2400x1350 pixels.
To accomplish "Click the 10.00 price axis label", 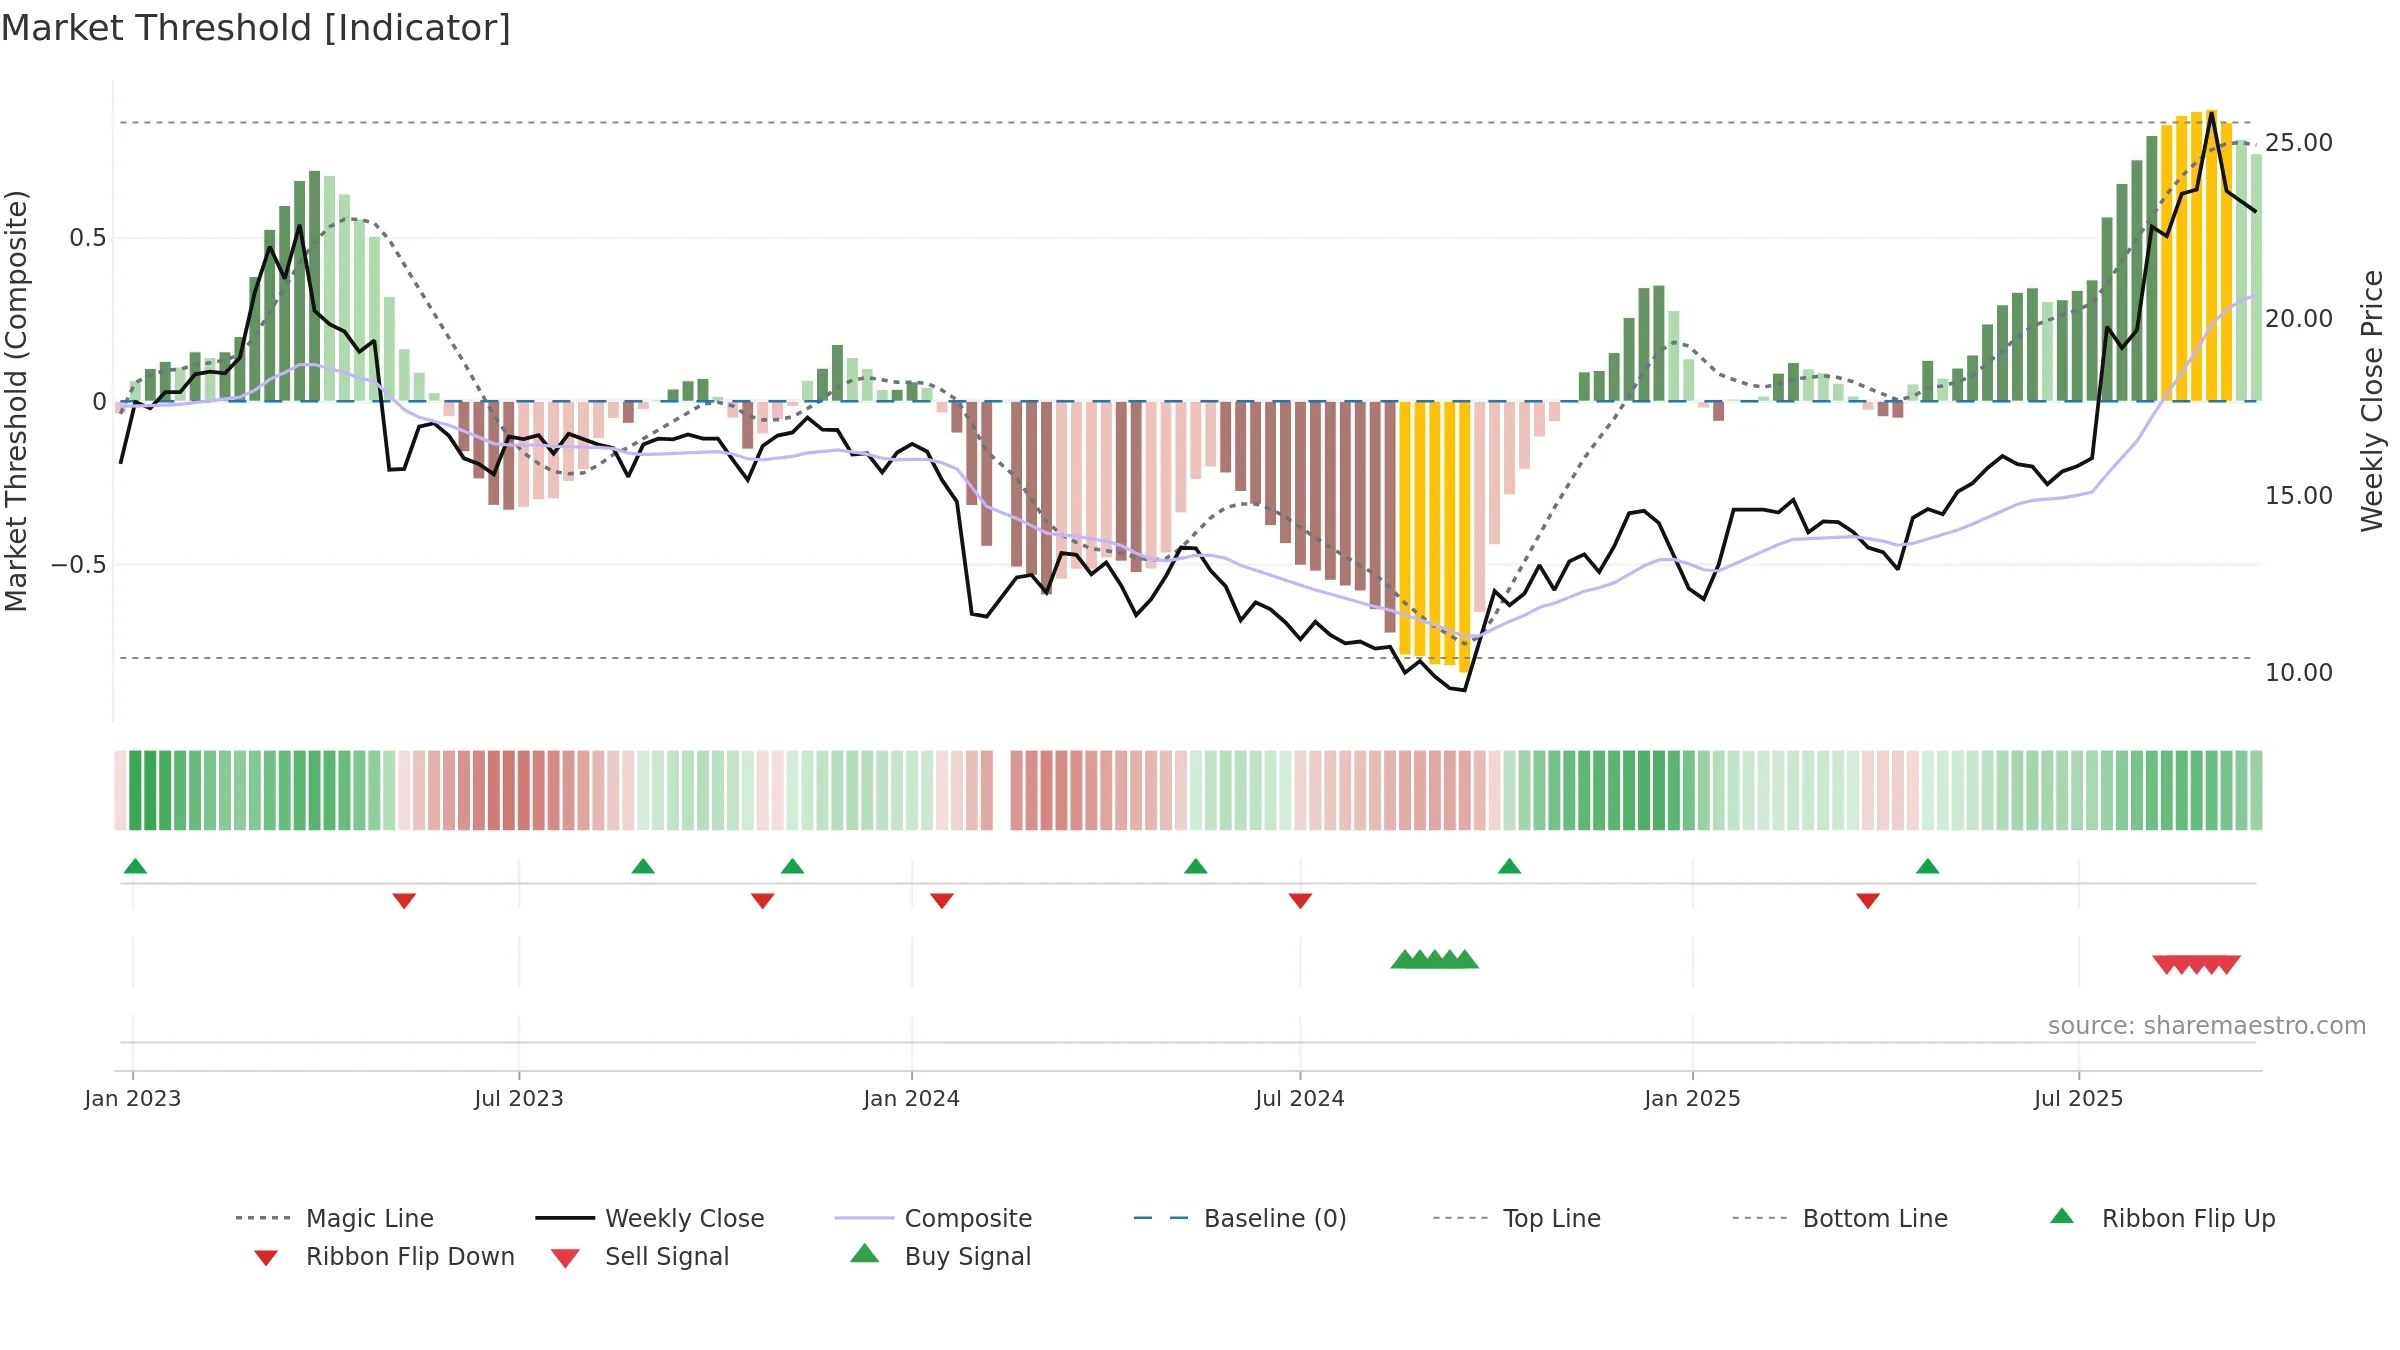I will [x=2299, y=673].
